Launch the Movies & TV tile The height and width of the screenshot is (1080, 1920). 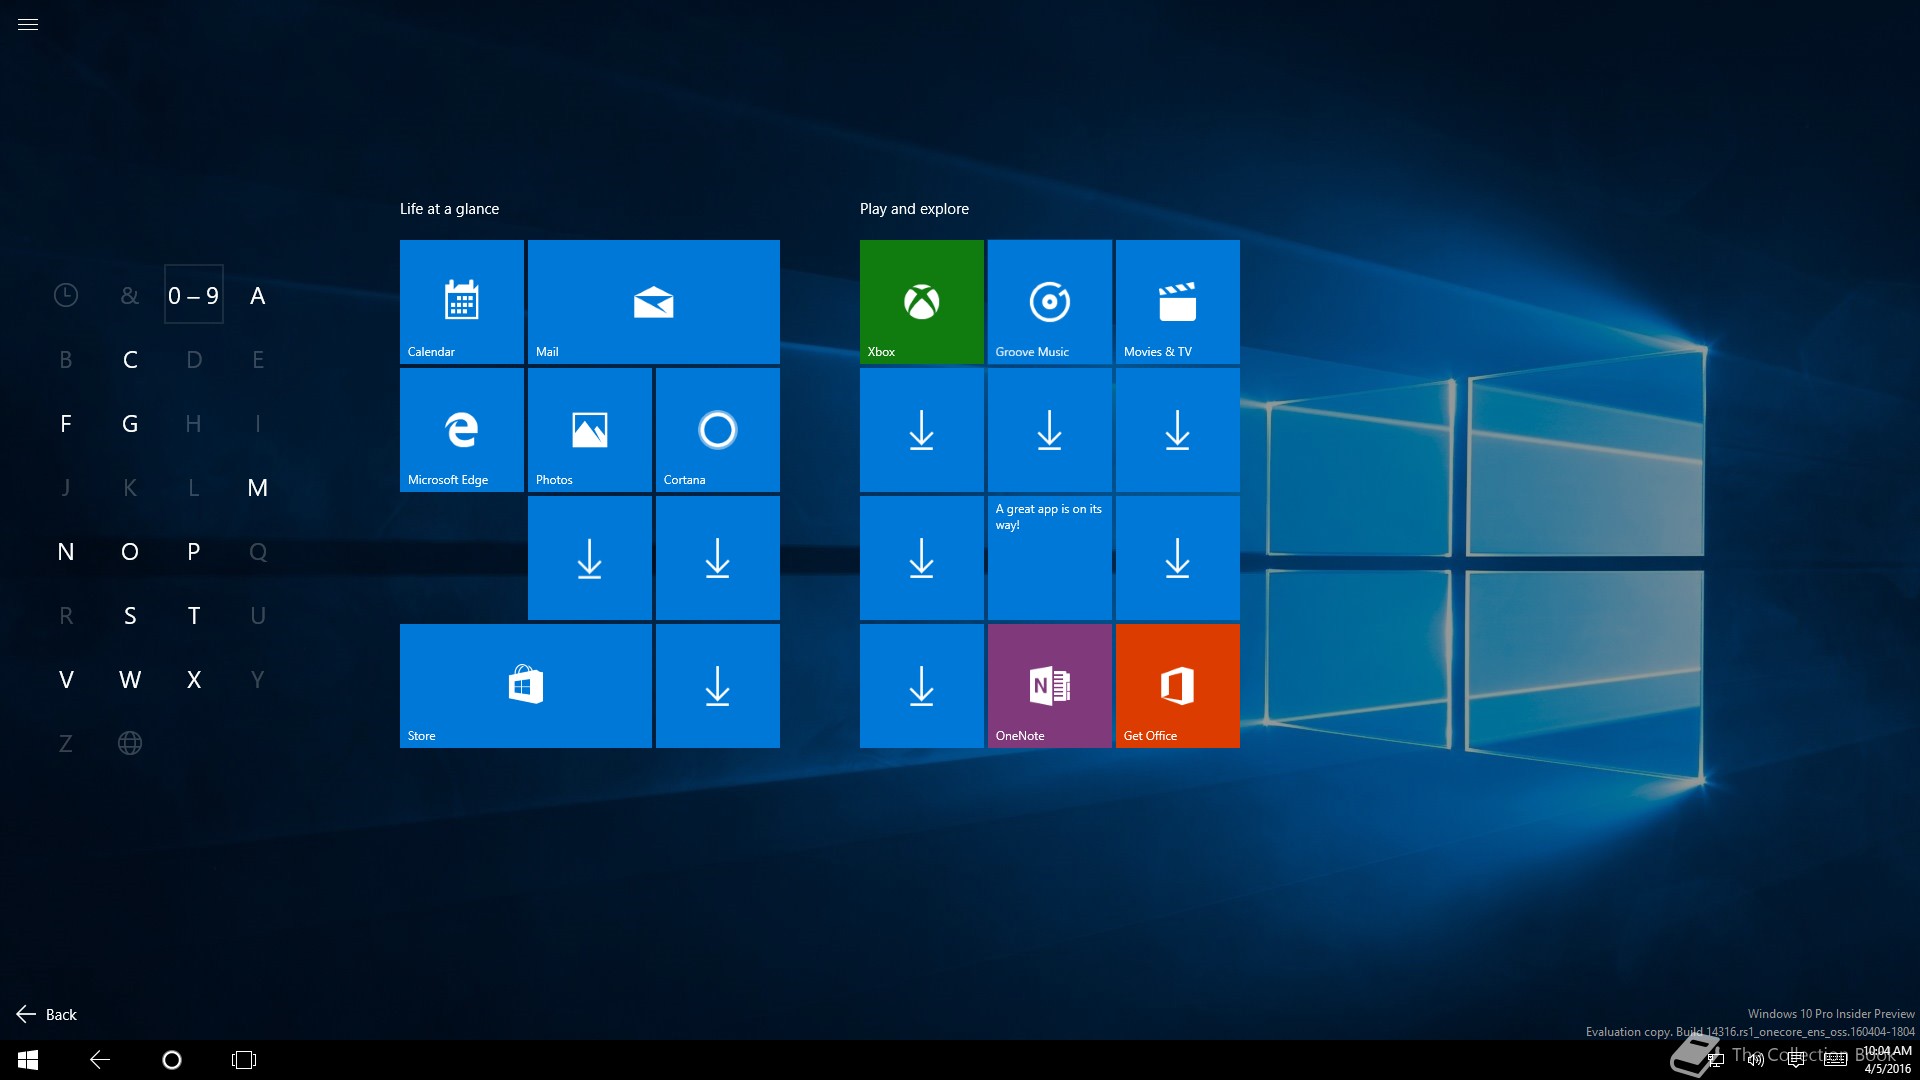pyautogui.click(x=1178, y=302)
